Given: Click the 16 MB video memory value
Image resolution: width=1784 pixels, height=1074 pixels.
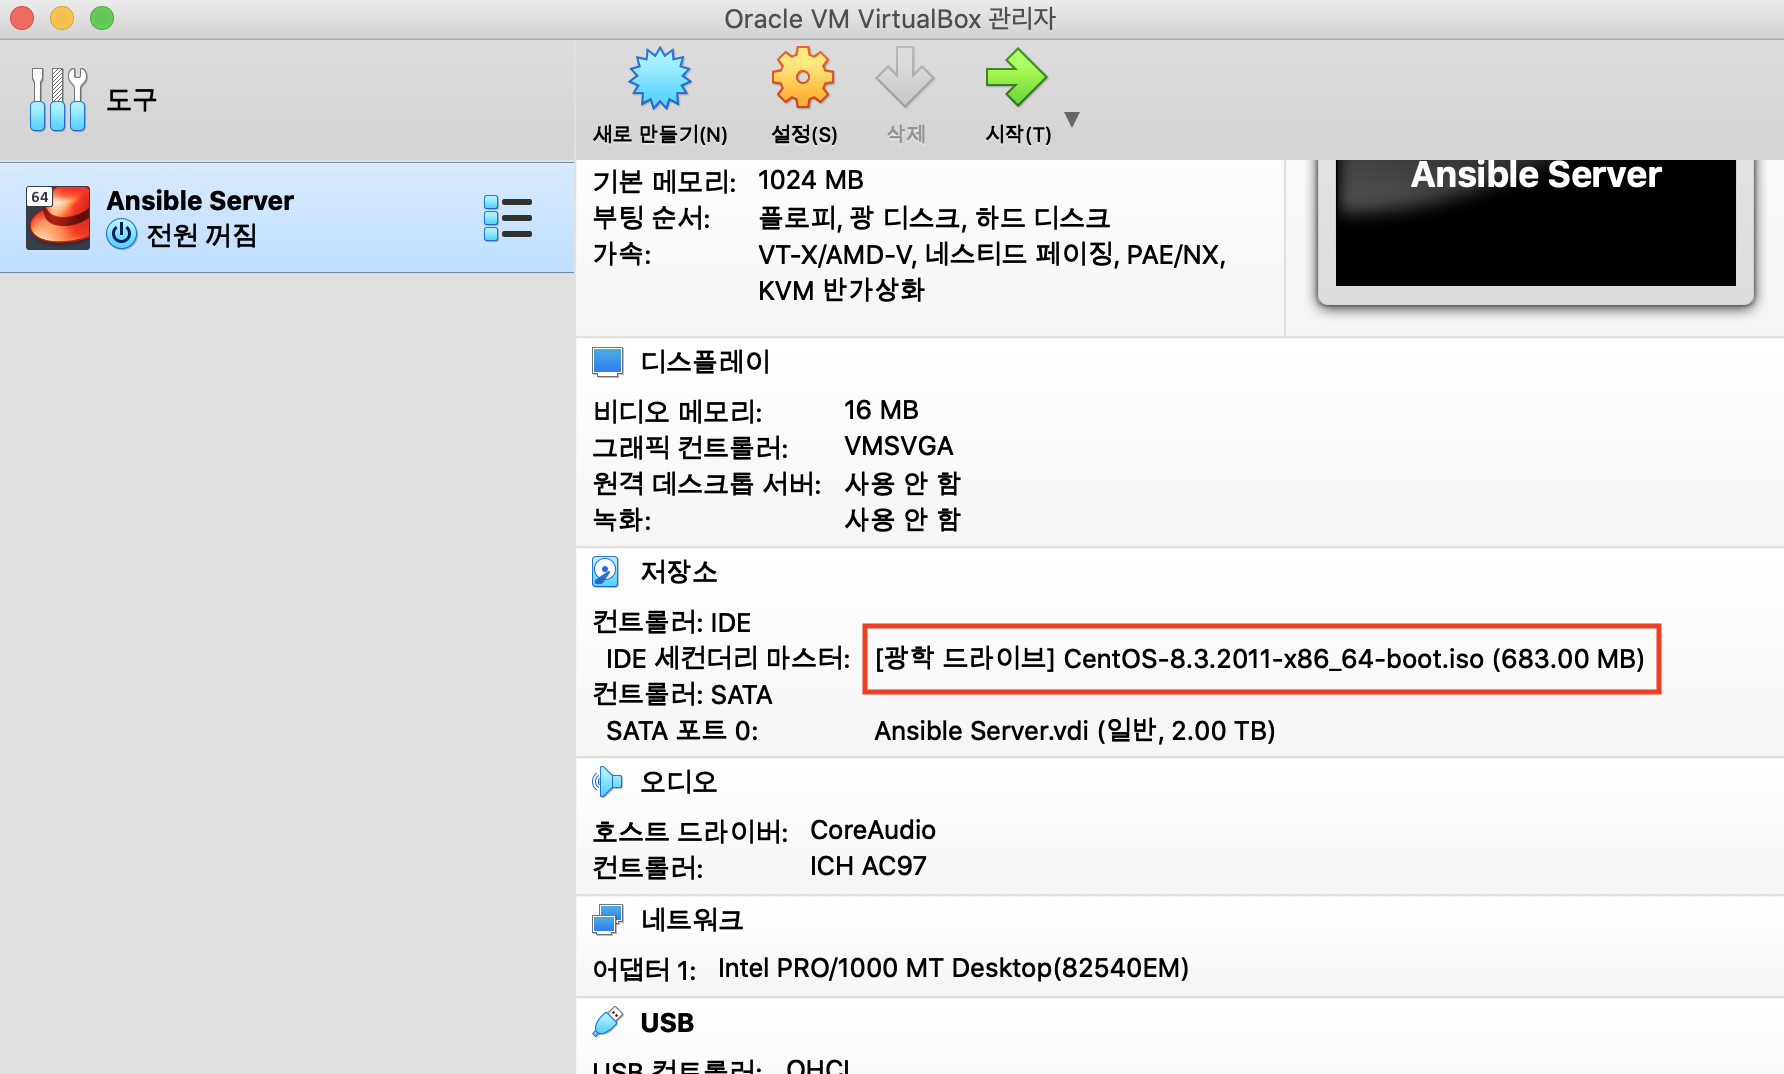Looking at the screenshot, I should click(x=881, y=410).
